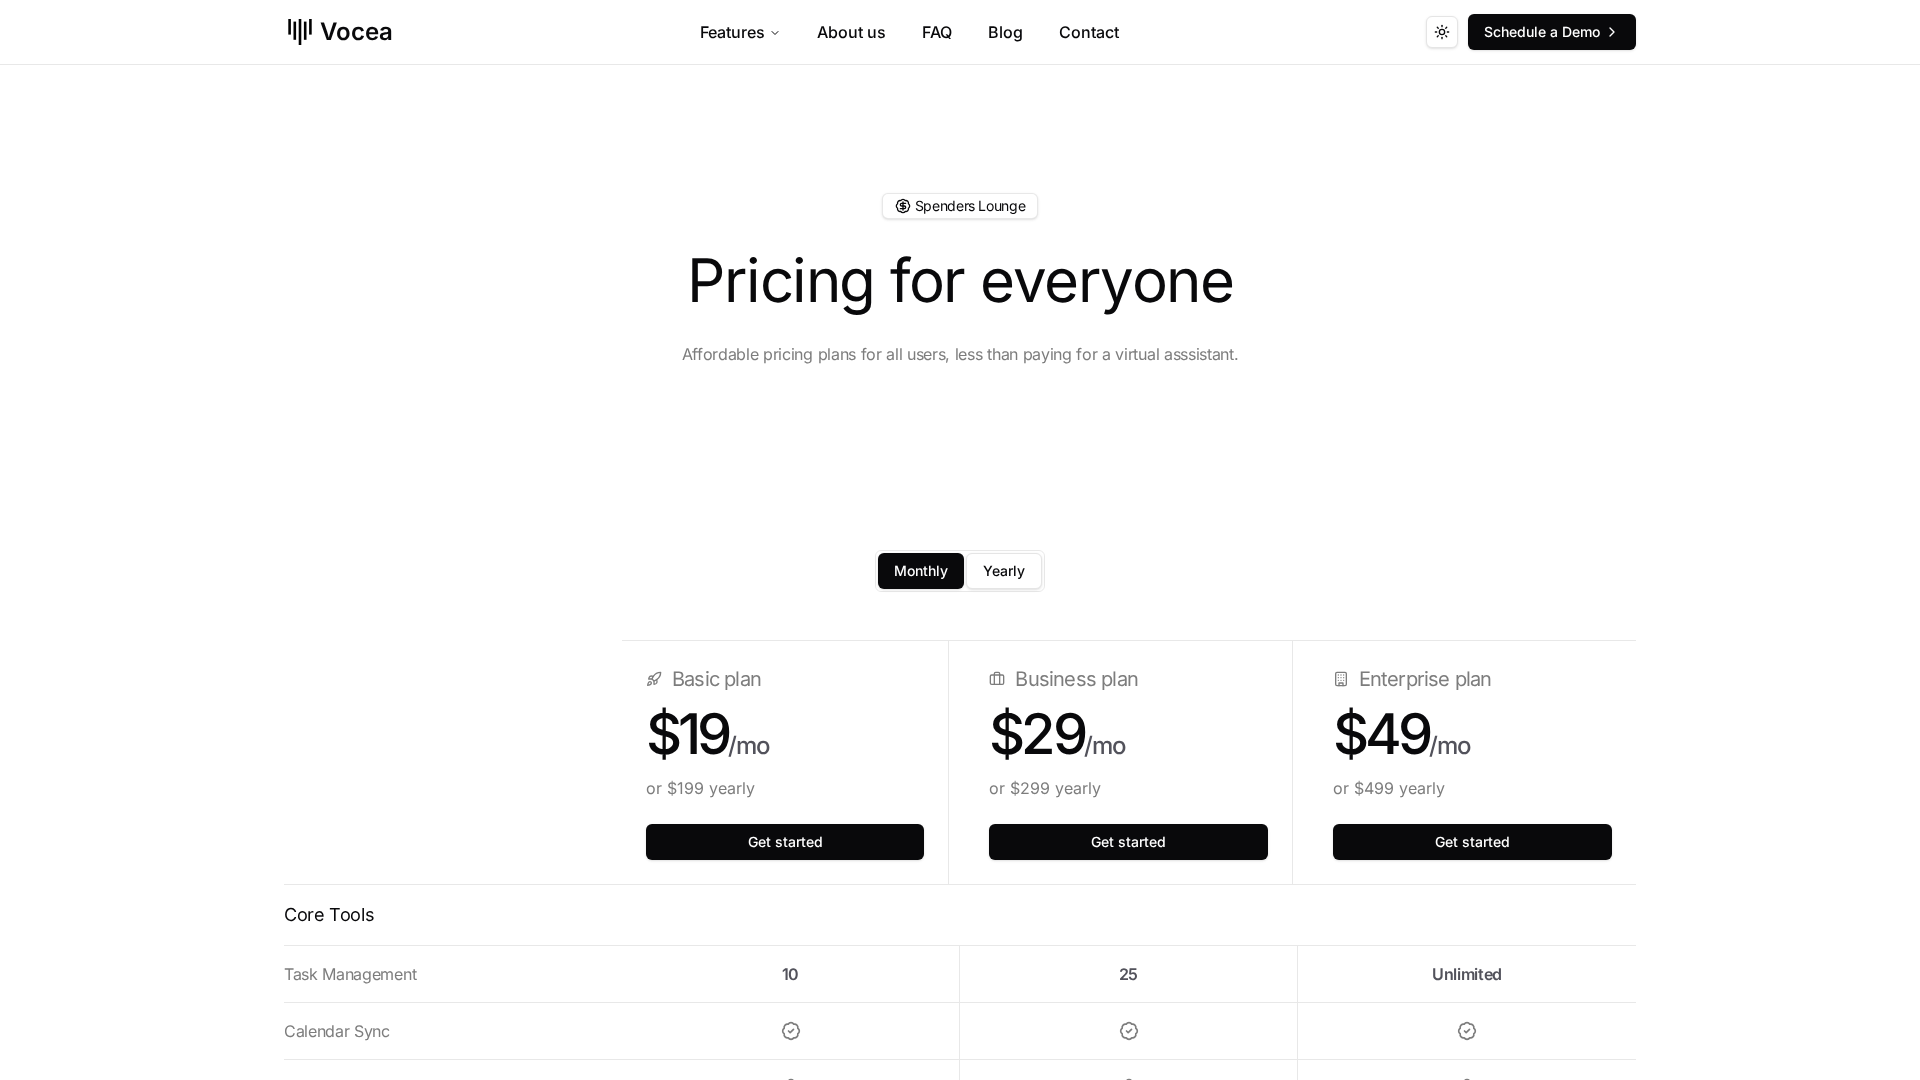Click the Basic plan rocket icon
The width and height of the screenshot is (1920, 1080).
pos(654,680)
